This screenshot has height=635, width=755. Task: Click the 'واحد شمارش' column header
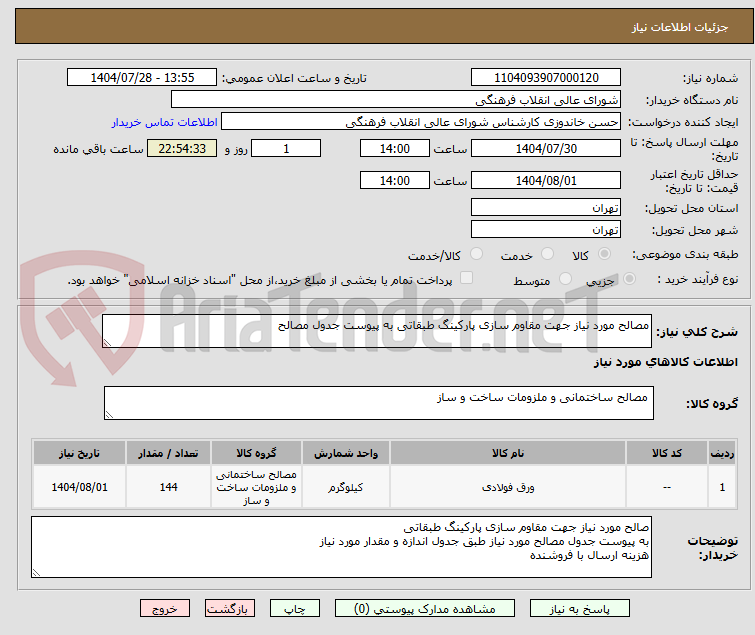[346, 454]
